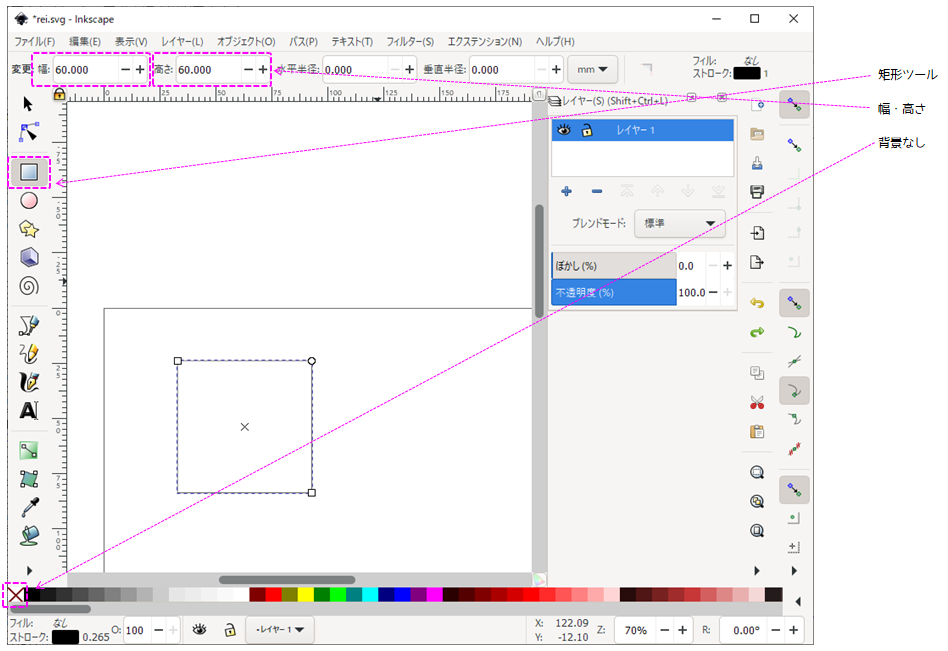Viewport: 948px width, 651px height.
Task: Click the 幅 width input field
Action: pyautogui.click(x=86, y=70)
